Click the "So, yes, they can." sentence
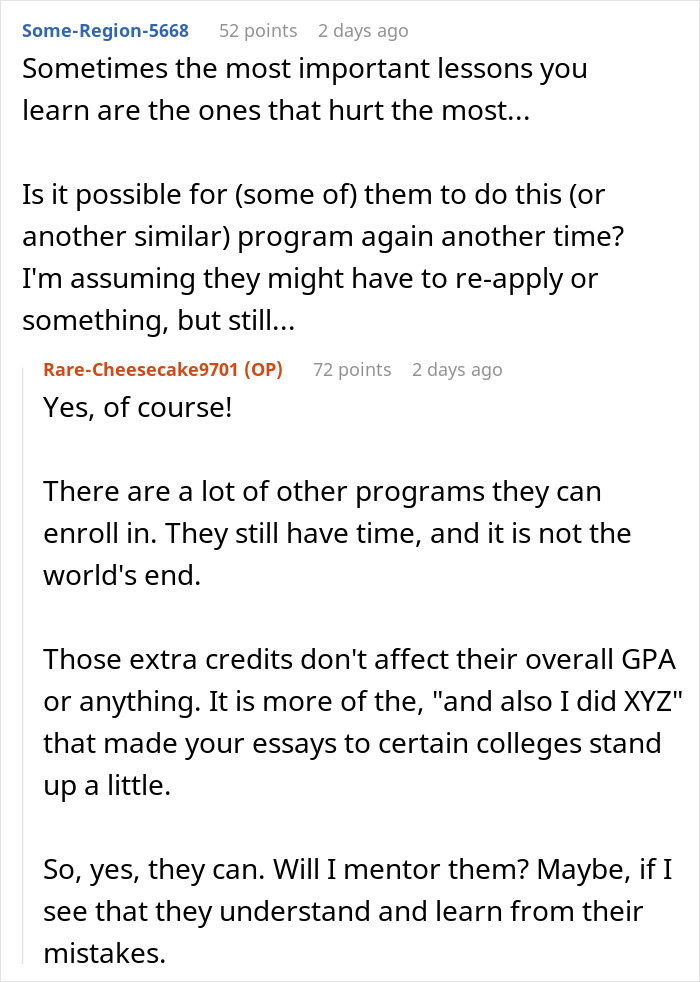The image size is (700, 982). [150, 869]
